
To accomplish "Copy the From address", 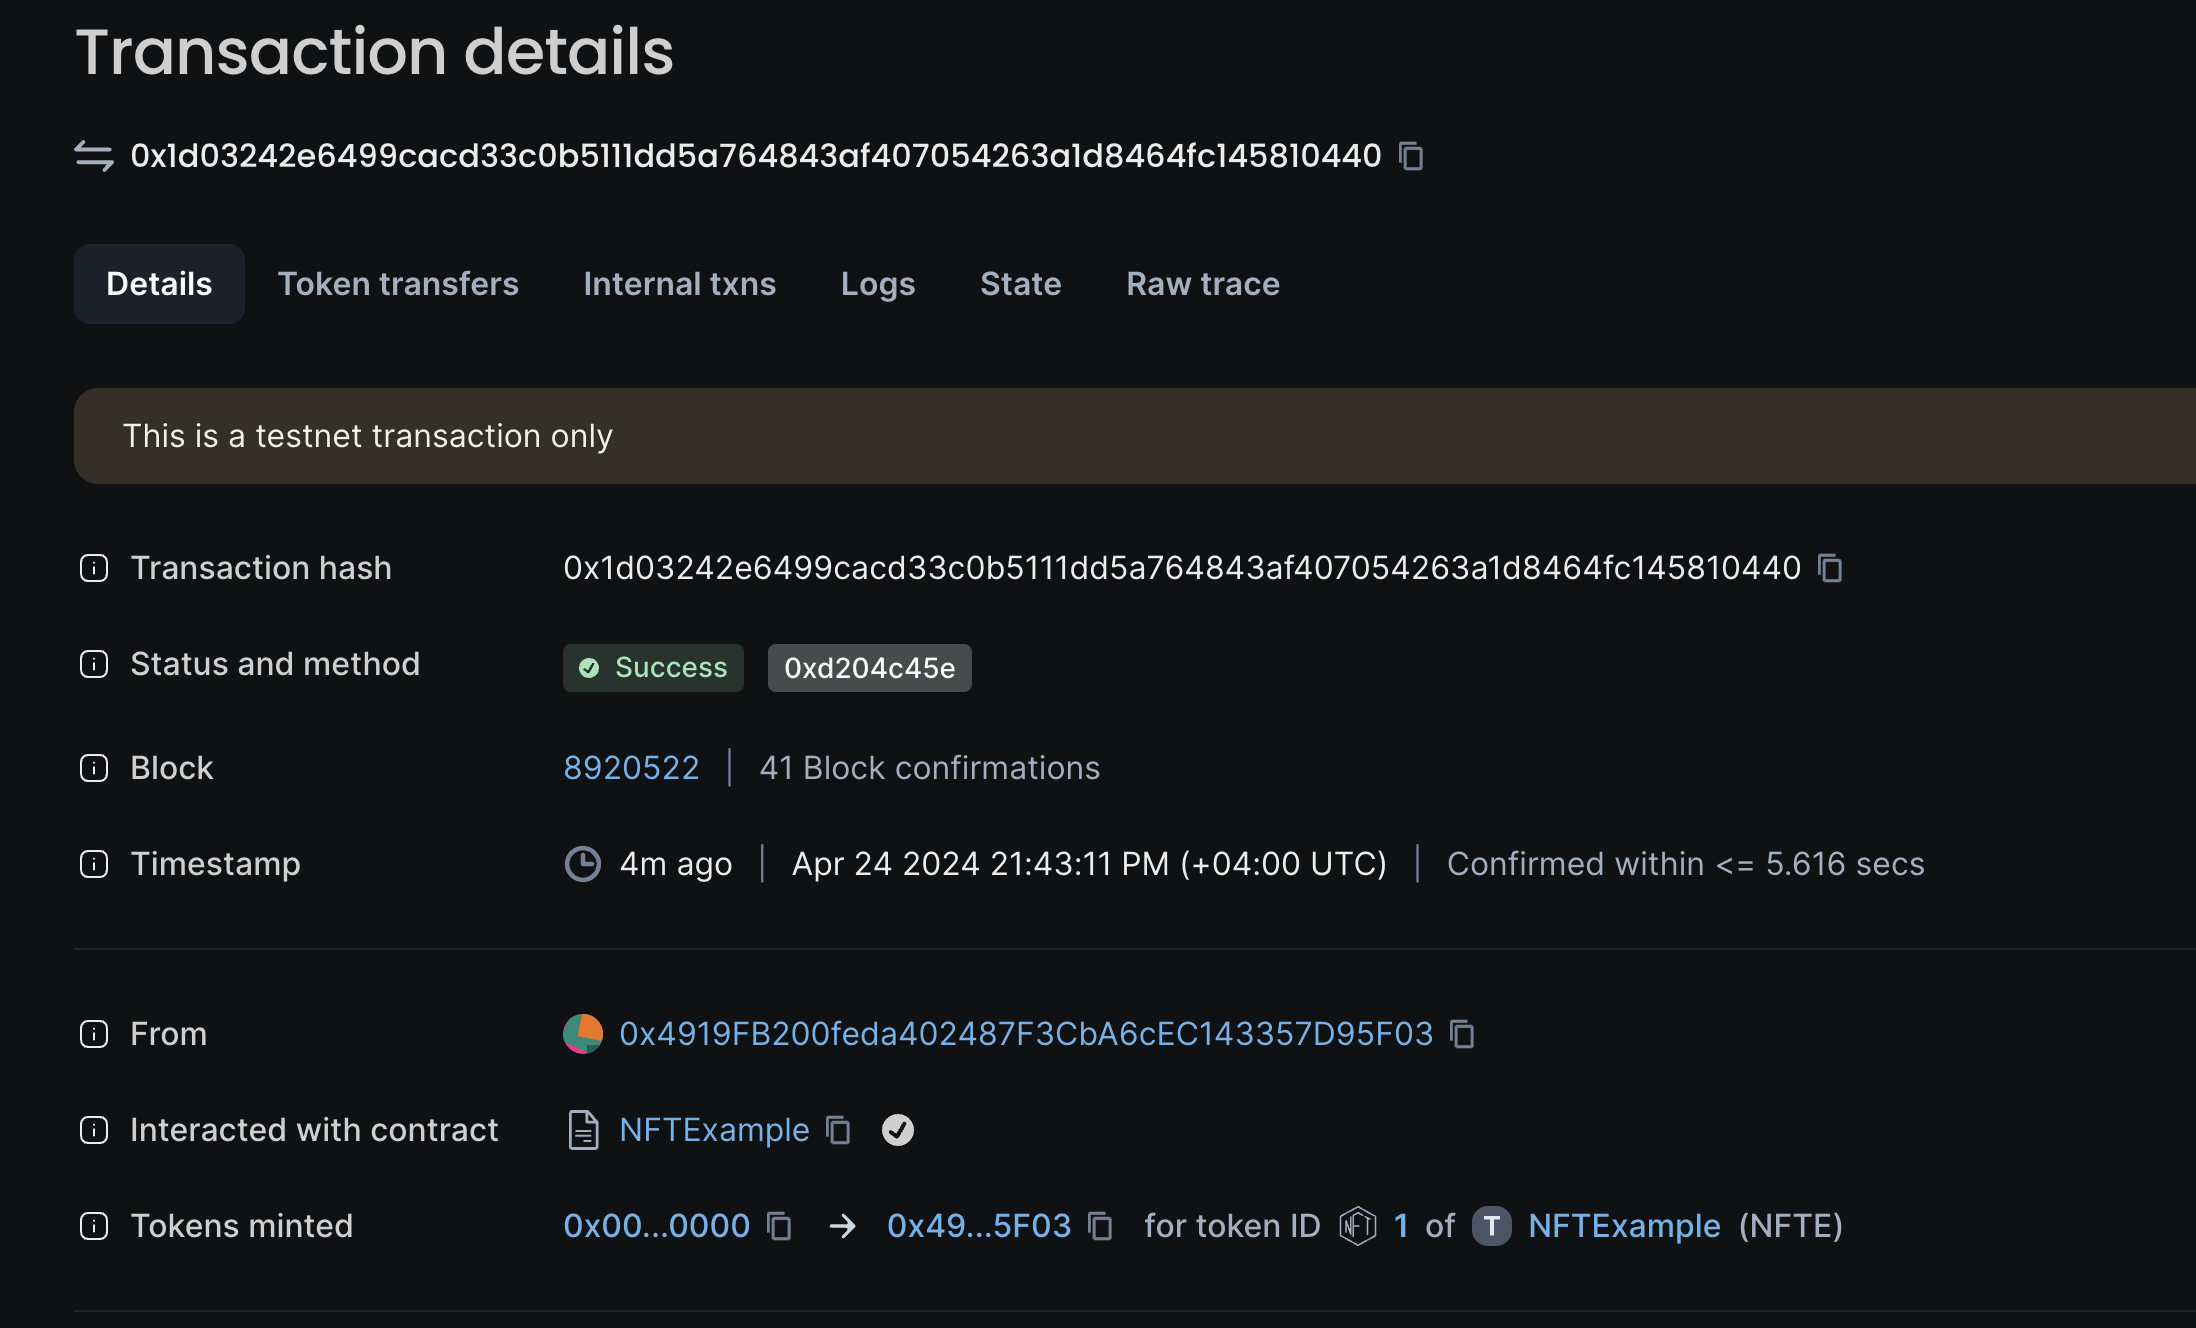I will [x=1462, y=1034].
